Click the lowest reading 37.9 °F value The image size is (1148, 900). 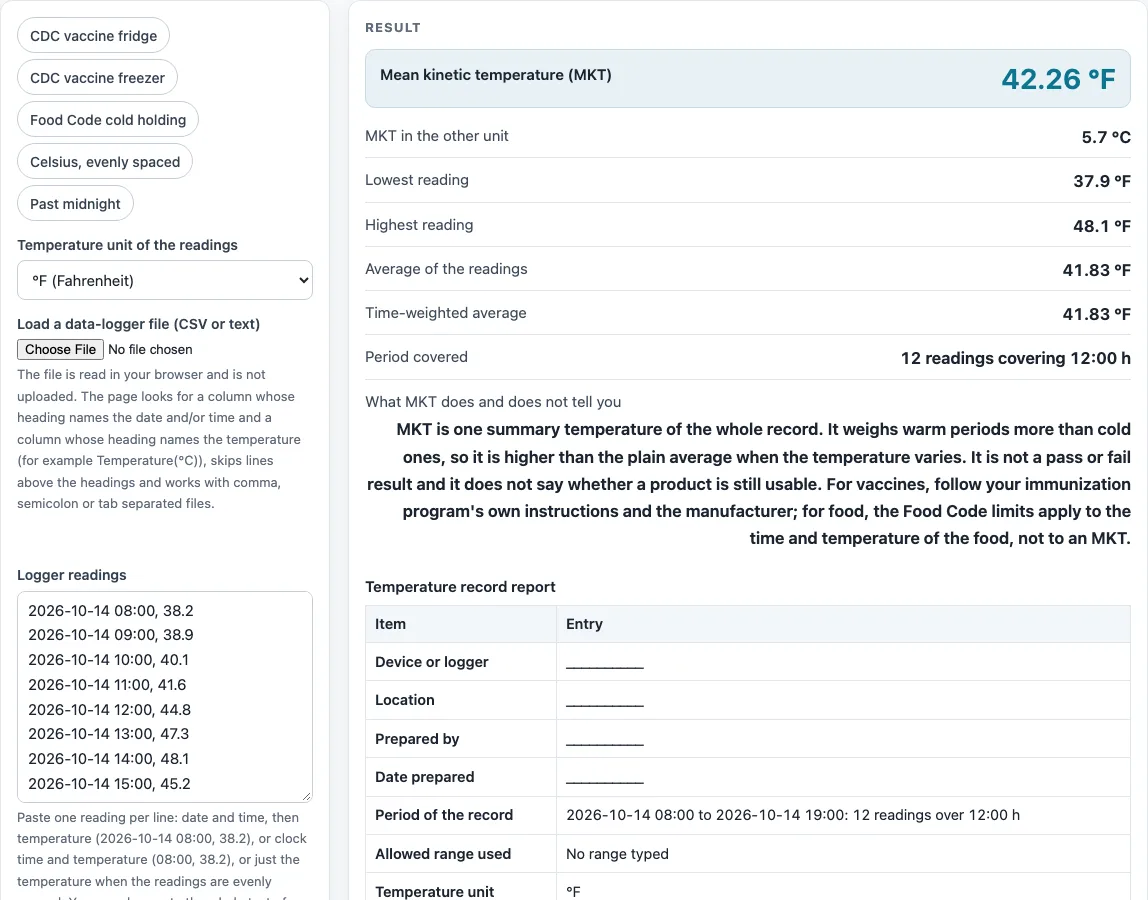(1101, 181)
